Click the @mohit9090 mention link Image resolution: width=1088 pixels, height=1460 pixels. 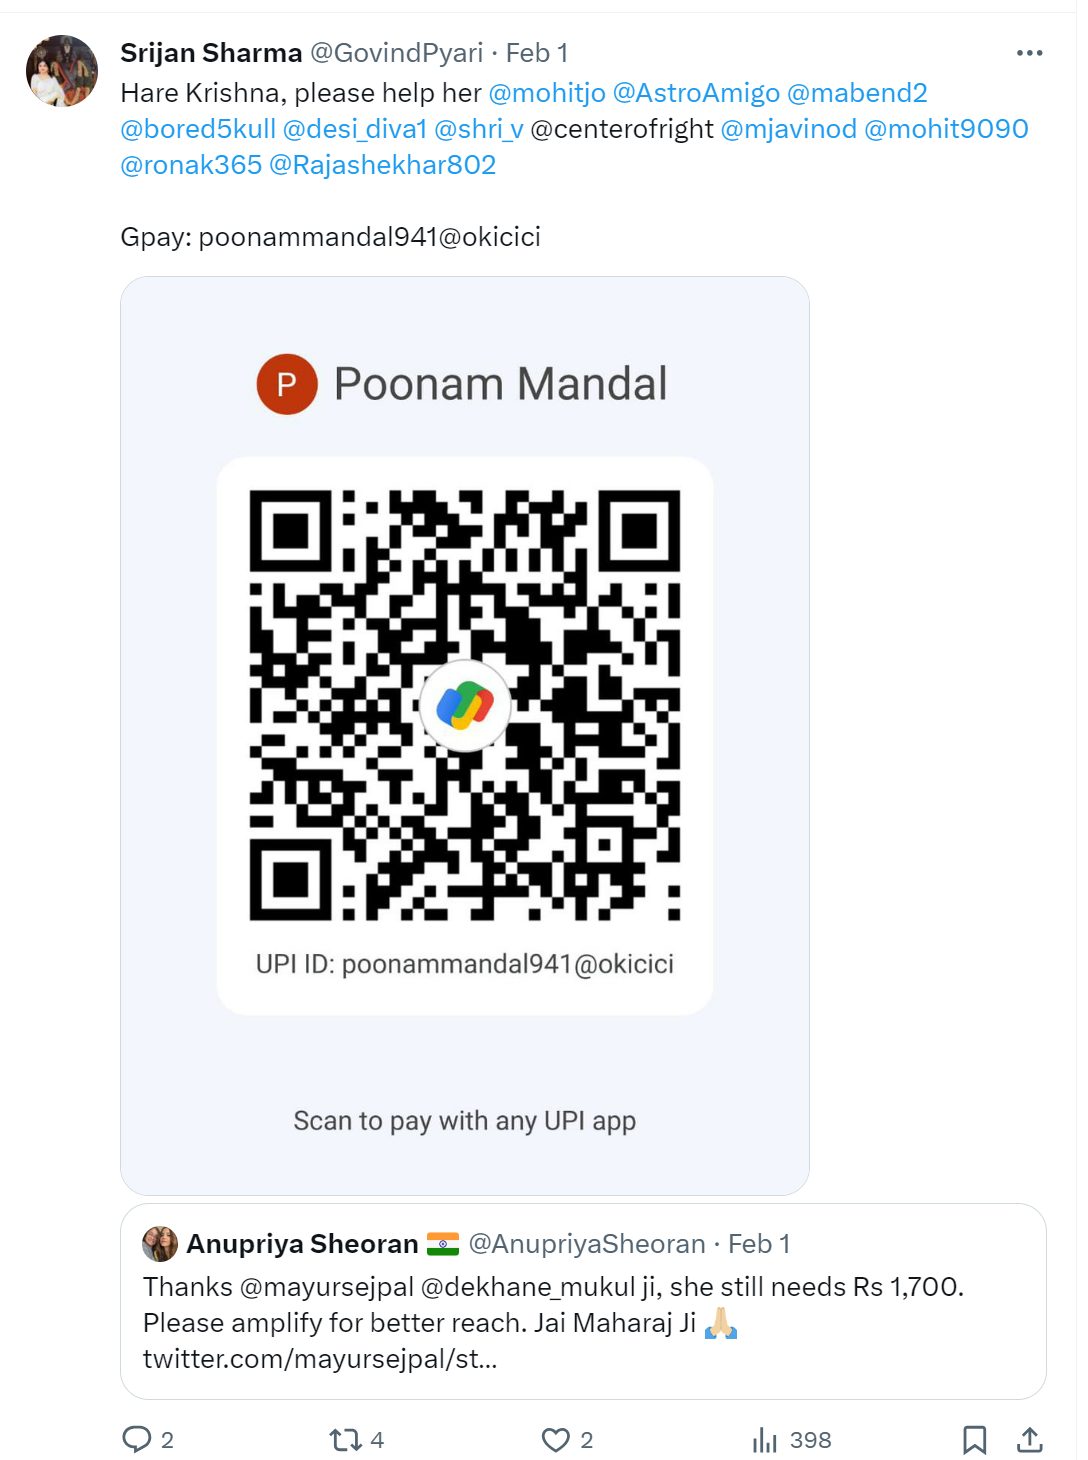click(x=946, y=129)
